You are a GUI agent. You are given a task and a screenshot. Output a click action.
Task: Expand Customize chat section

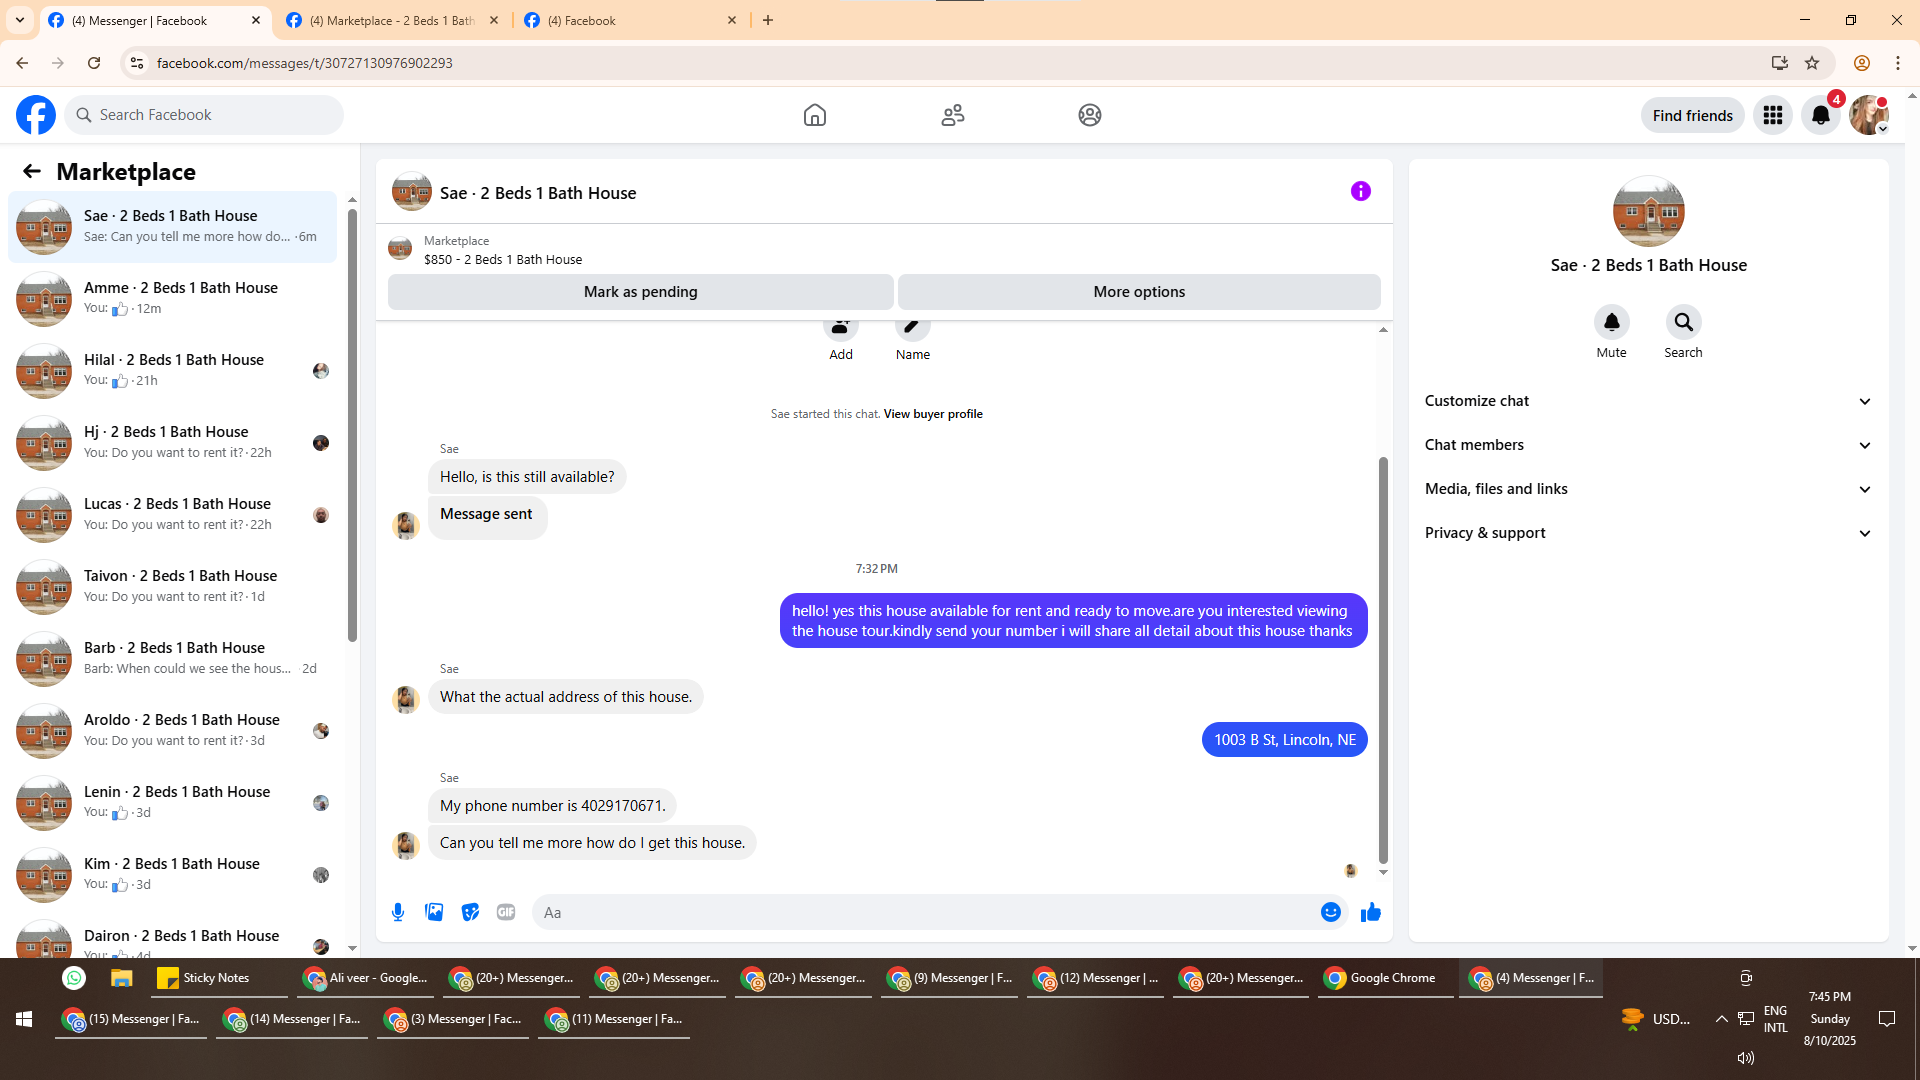(1647, 401)
